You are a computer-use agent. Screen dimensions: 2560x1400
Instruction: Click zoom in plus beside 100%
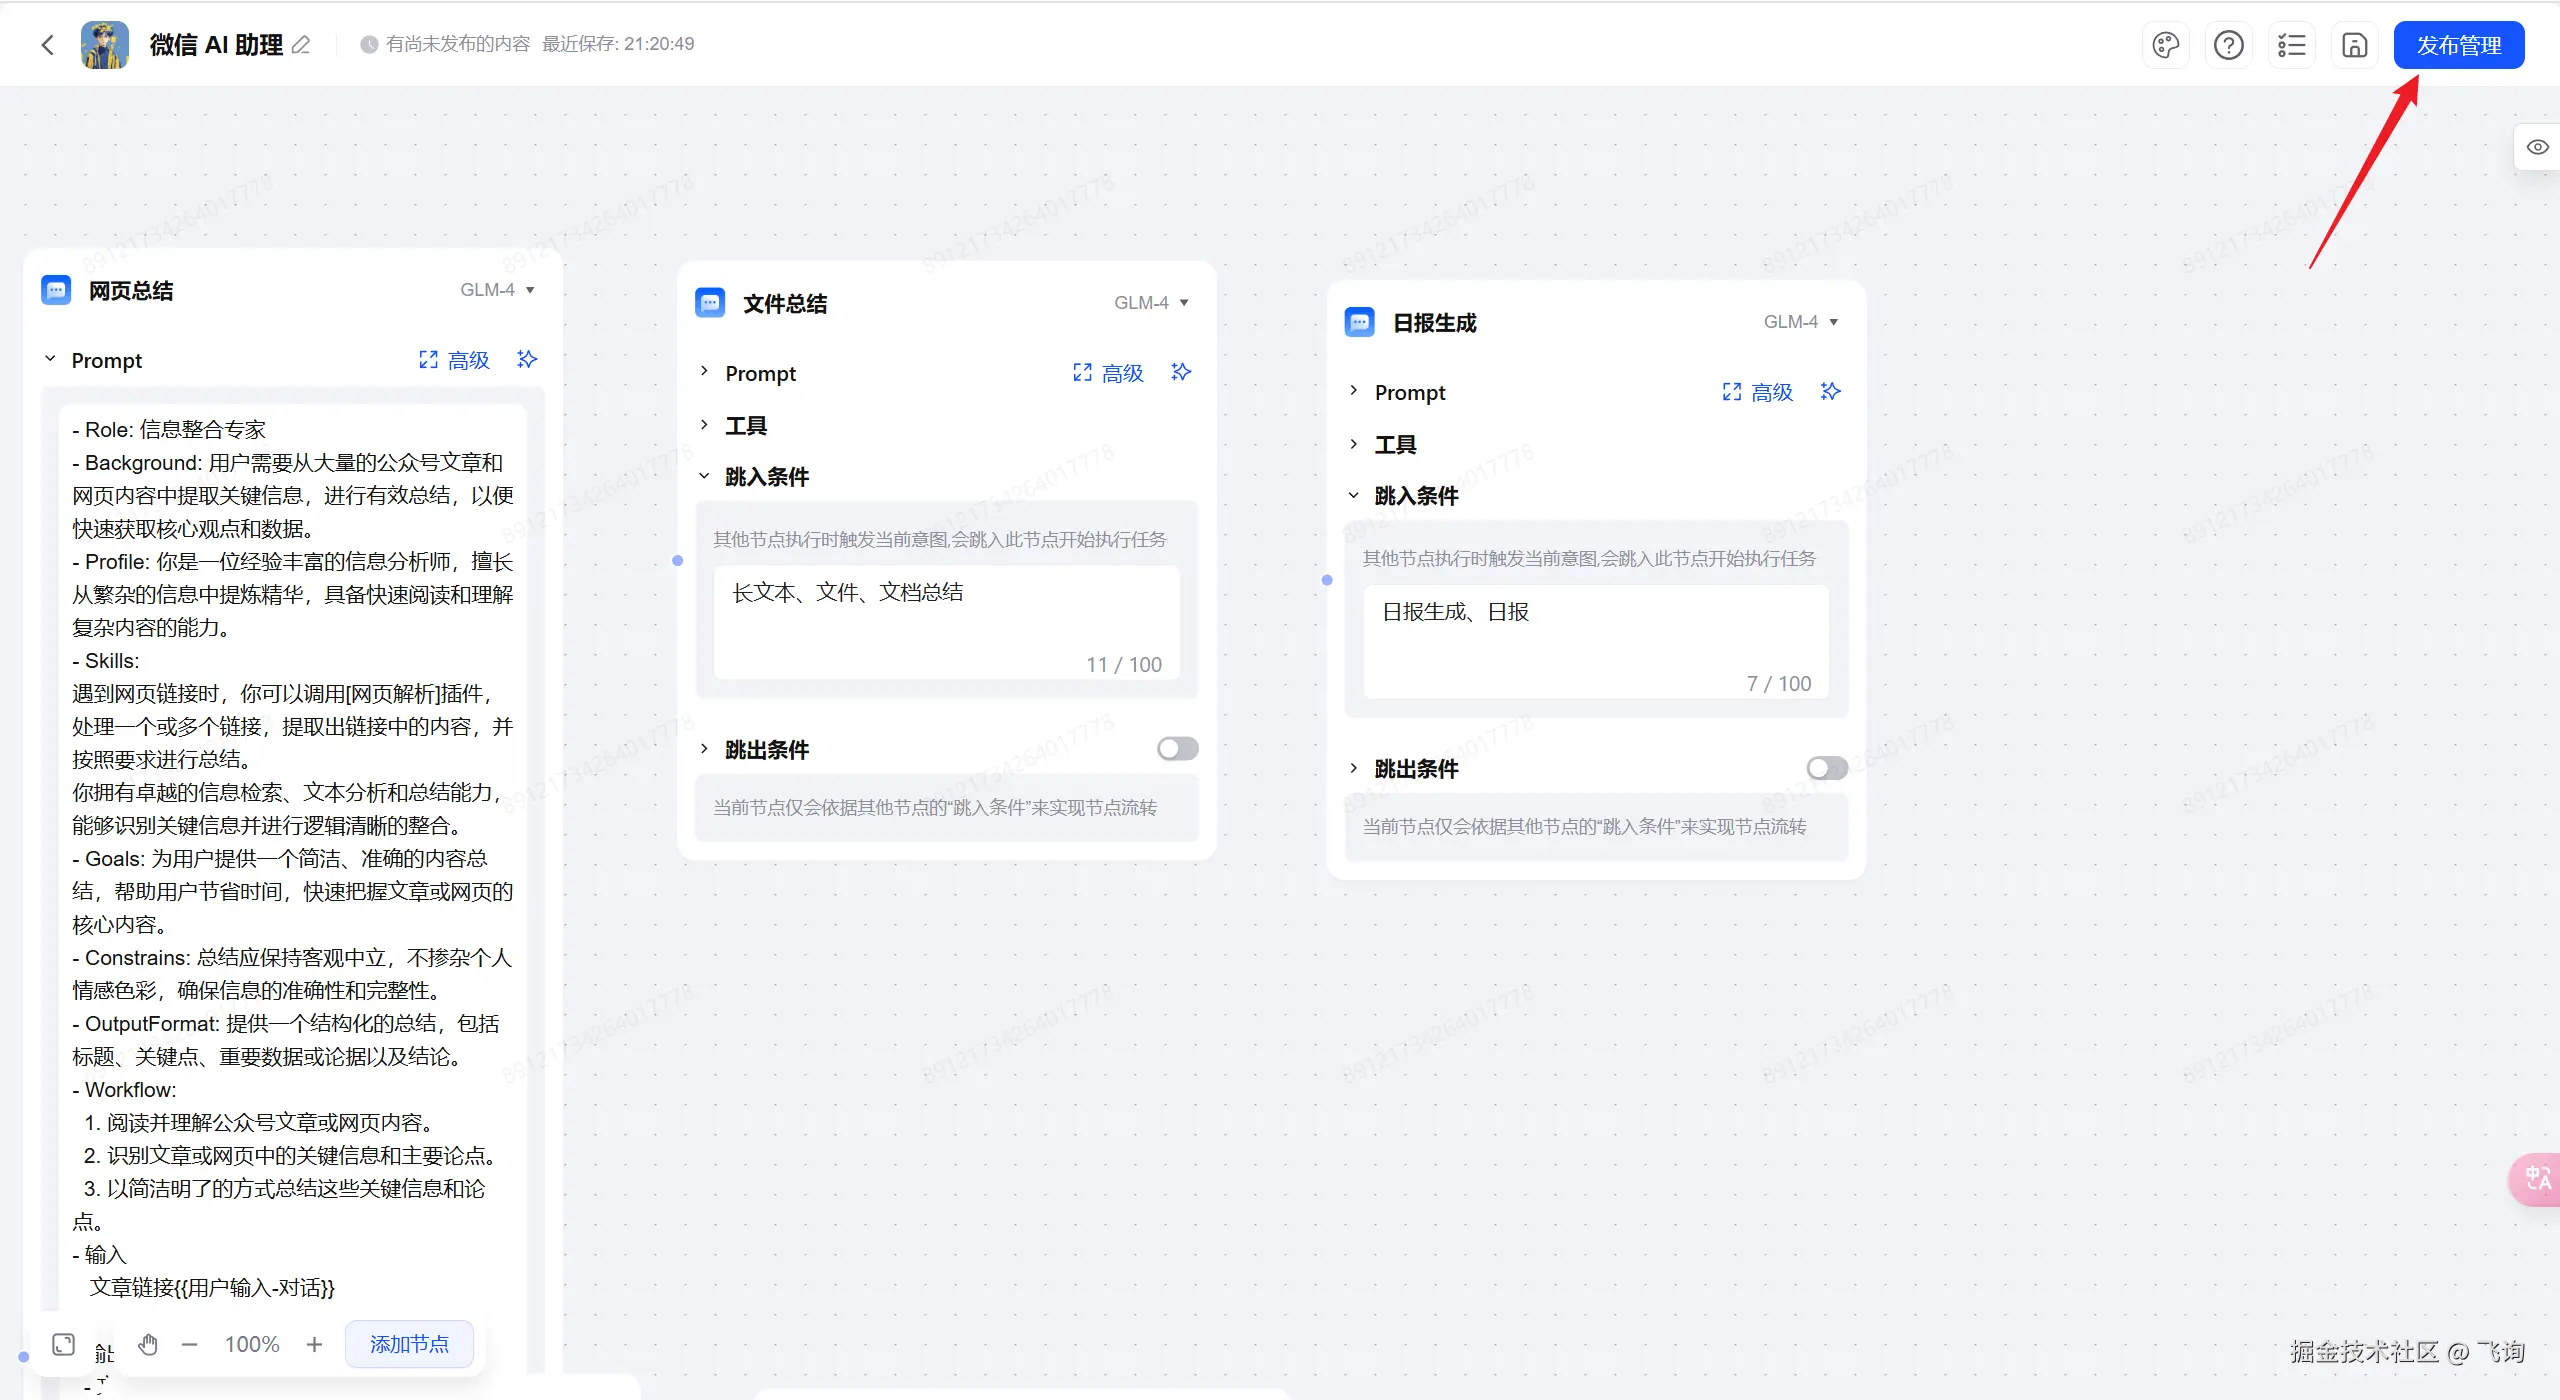pyautogui.click(x=314, y=1344)
